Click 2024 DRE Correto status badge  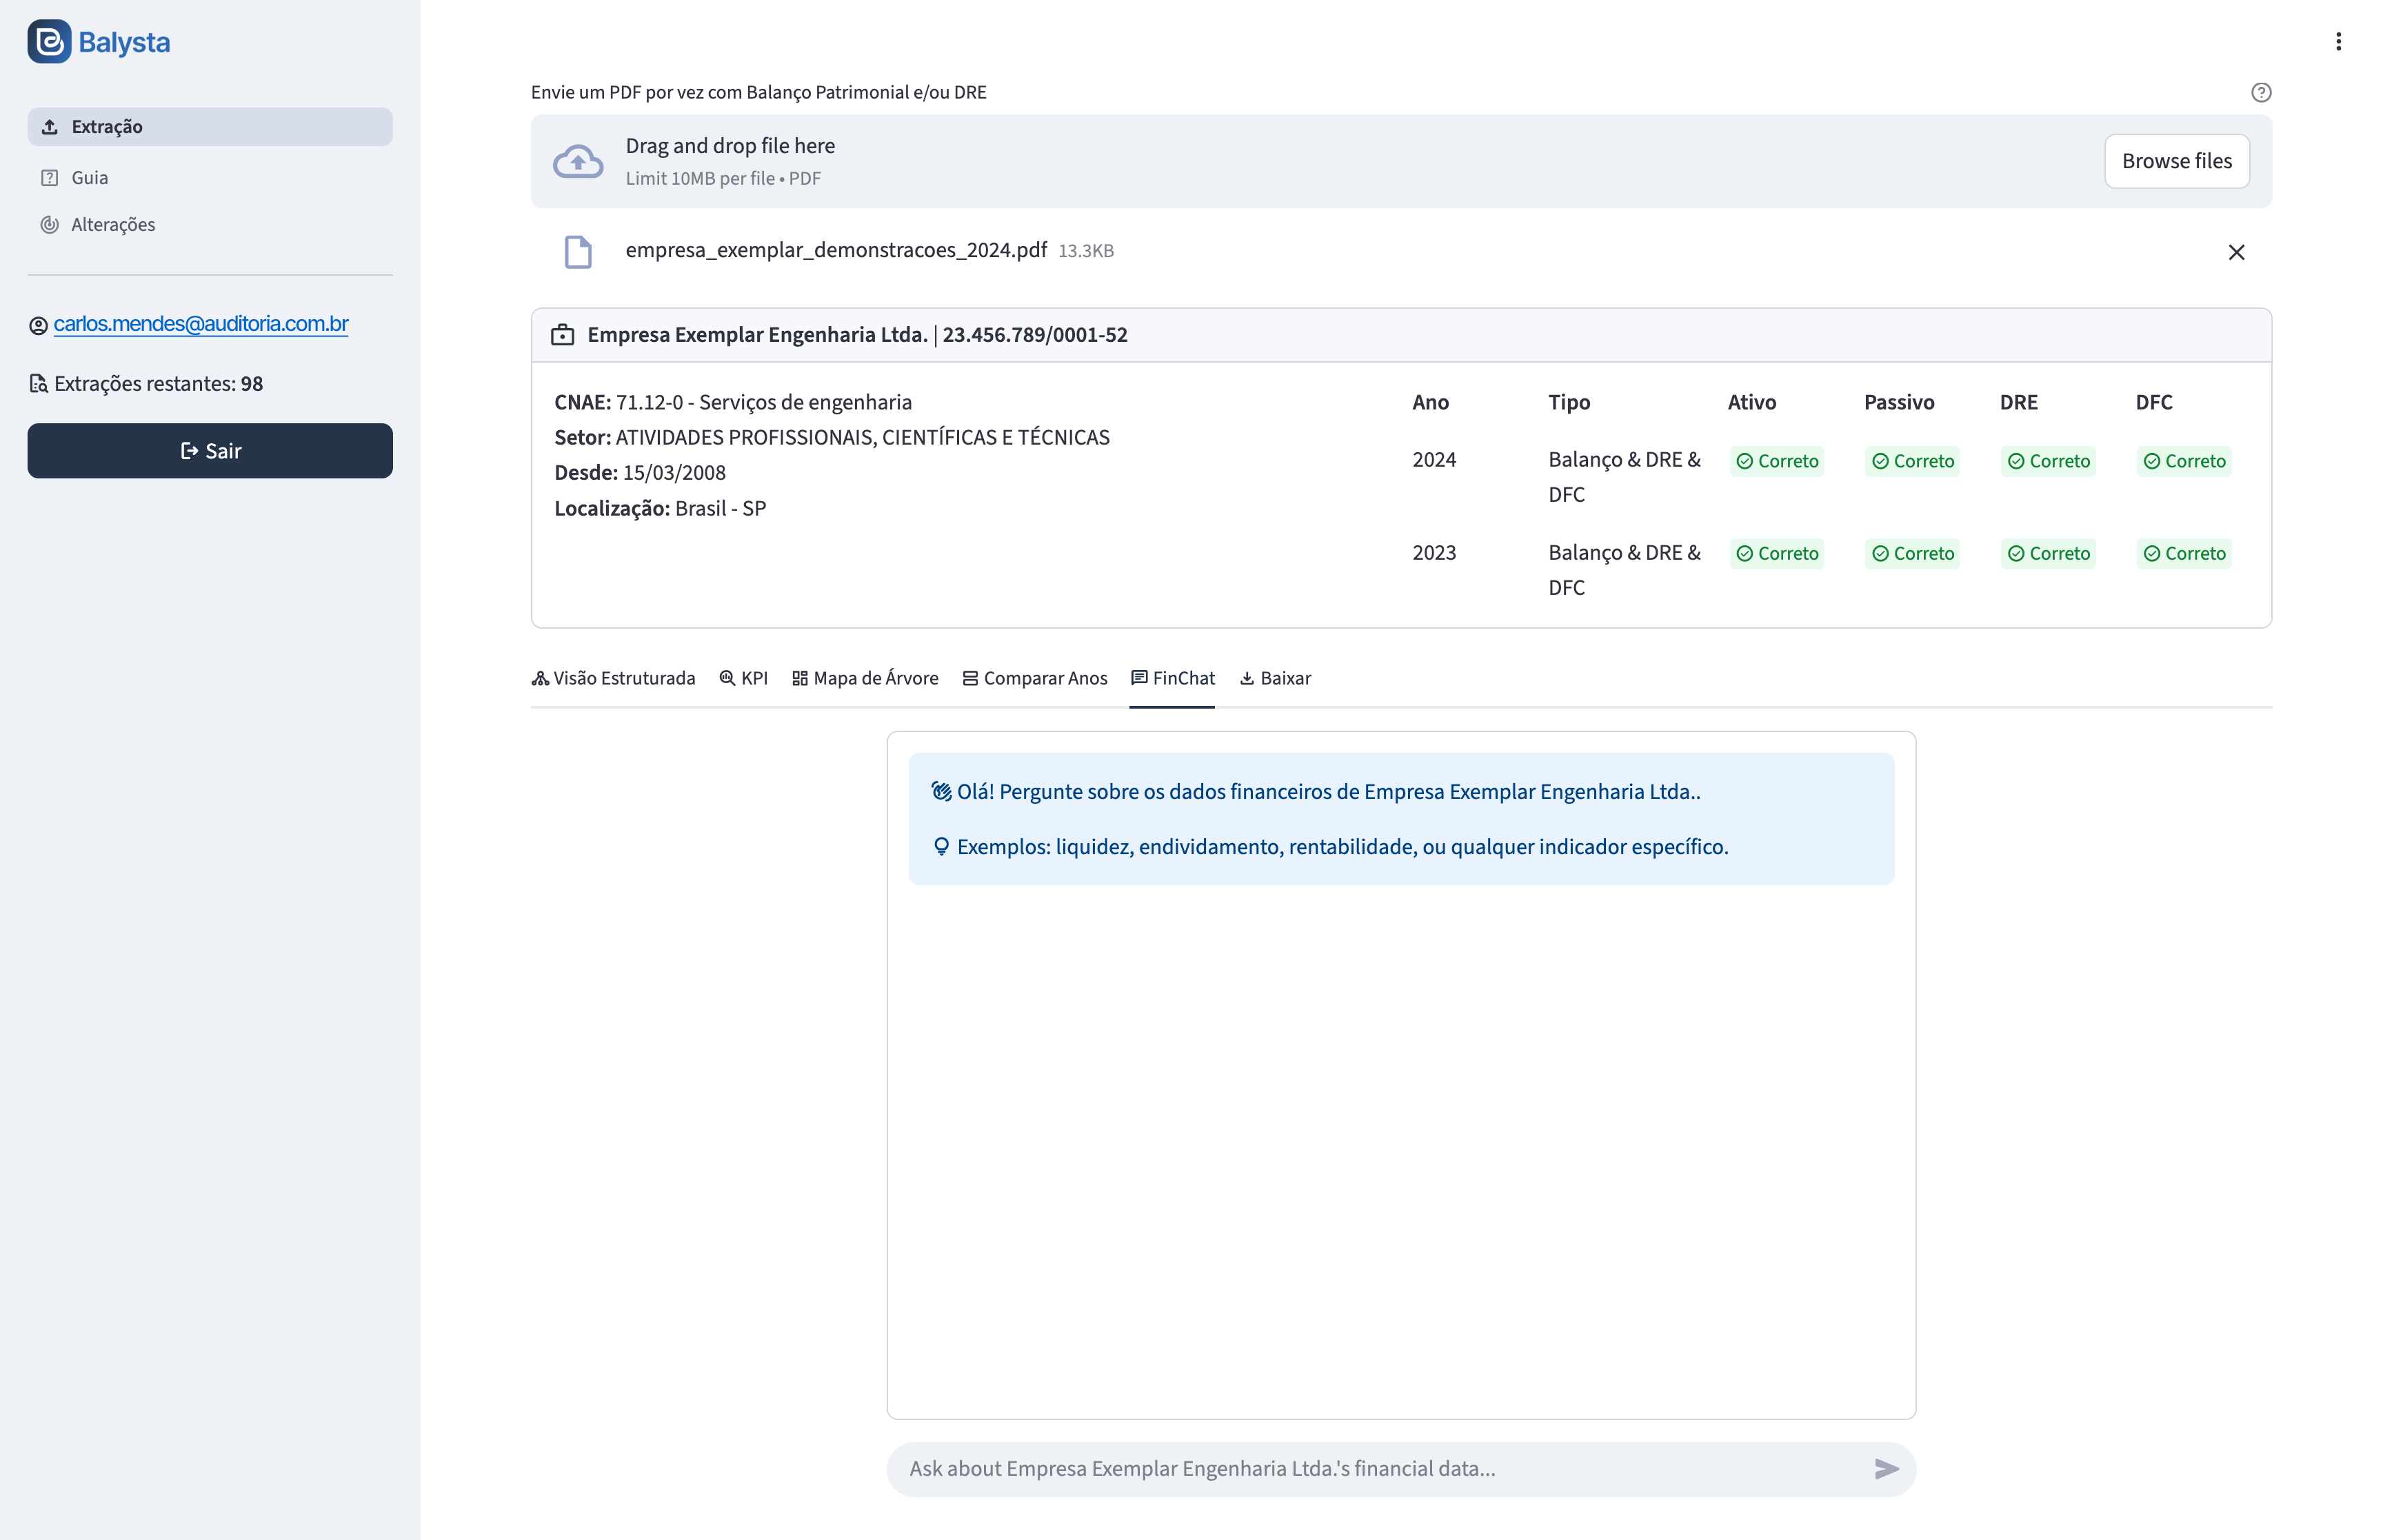click(2048, 461)
